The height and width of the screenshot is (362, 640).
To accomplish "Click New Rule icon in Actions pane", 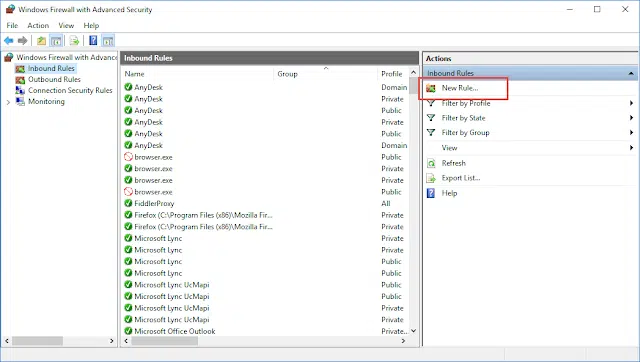I will pyautogui.click(x=431, y=88).
